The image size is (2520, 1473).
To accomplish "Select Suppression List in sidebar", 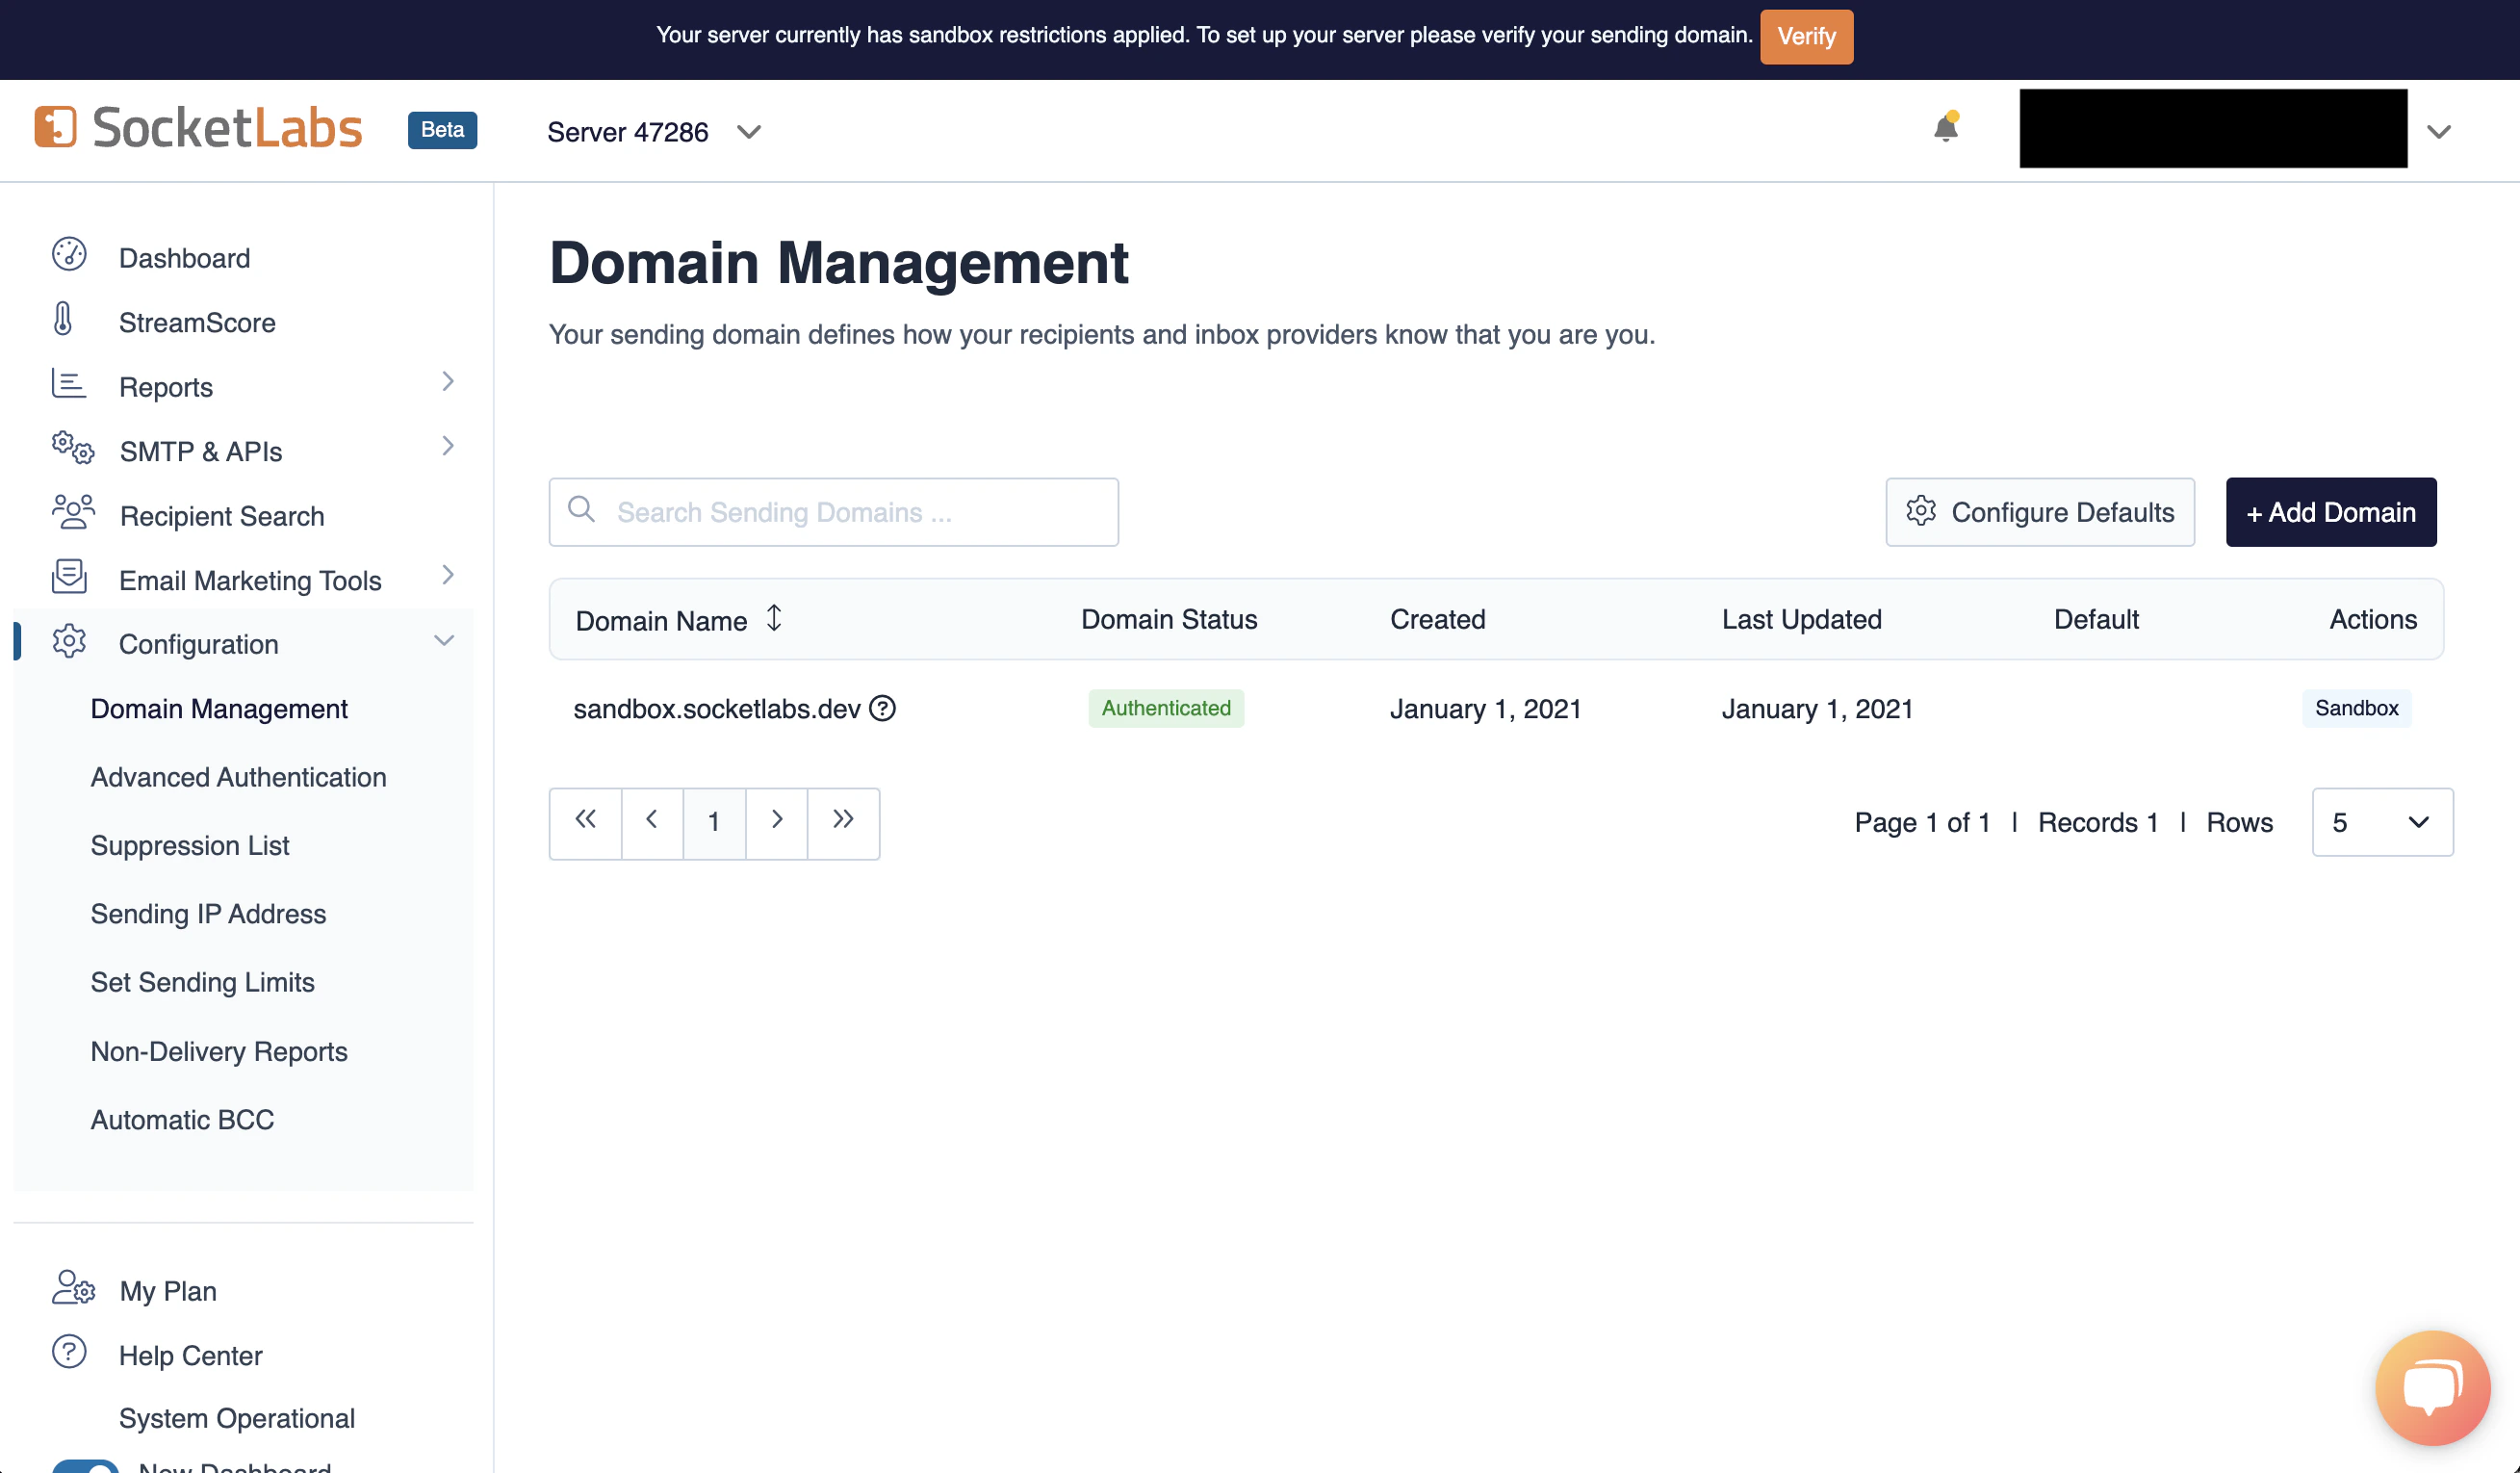I will [190, 845].
